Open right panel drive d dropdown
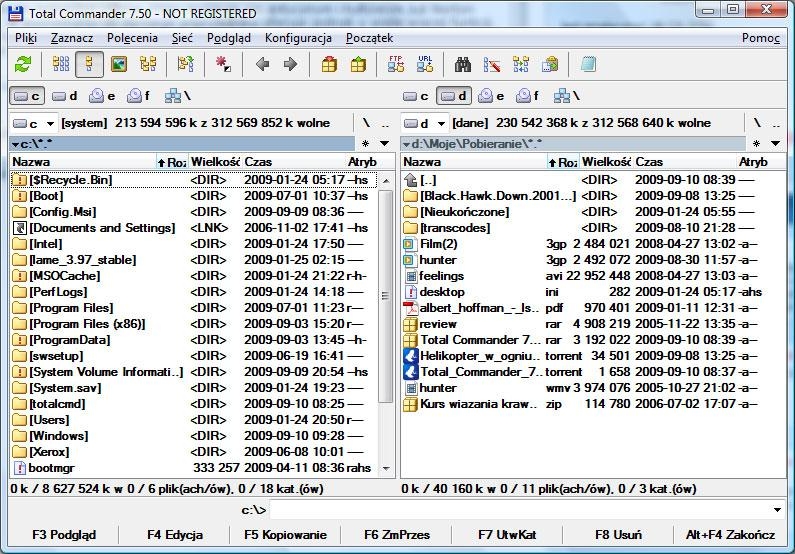This screenshot has height=554, width=795. pos(425,123)
